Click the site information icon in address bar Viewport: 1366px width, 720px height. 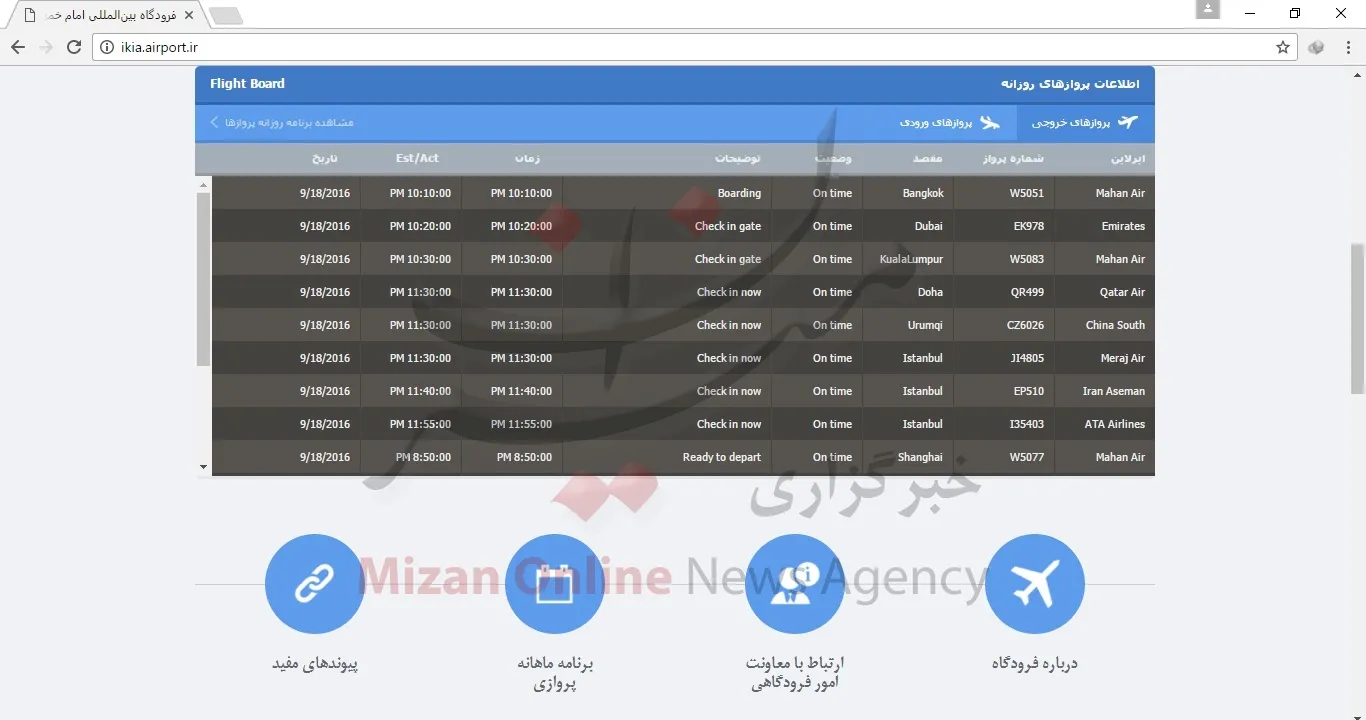coord(107,47)
